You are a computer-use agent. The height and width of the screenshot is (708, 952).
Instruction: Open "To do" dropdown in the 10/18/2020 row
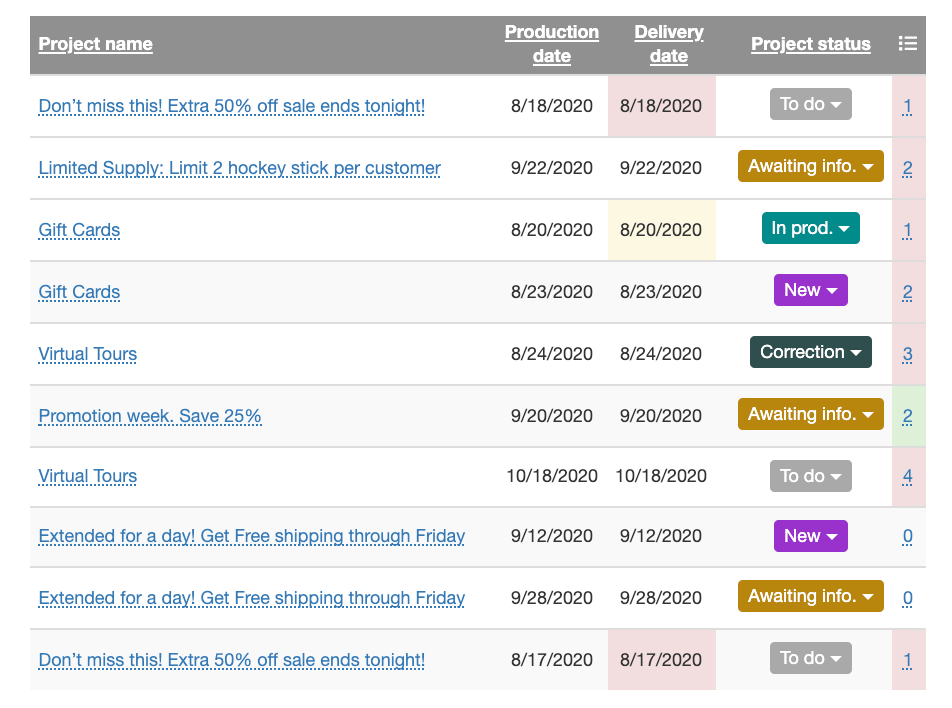(x=810, y=476)
